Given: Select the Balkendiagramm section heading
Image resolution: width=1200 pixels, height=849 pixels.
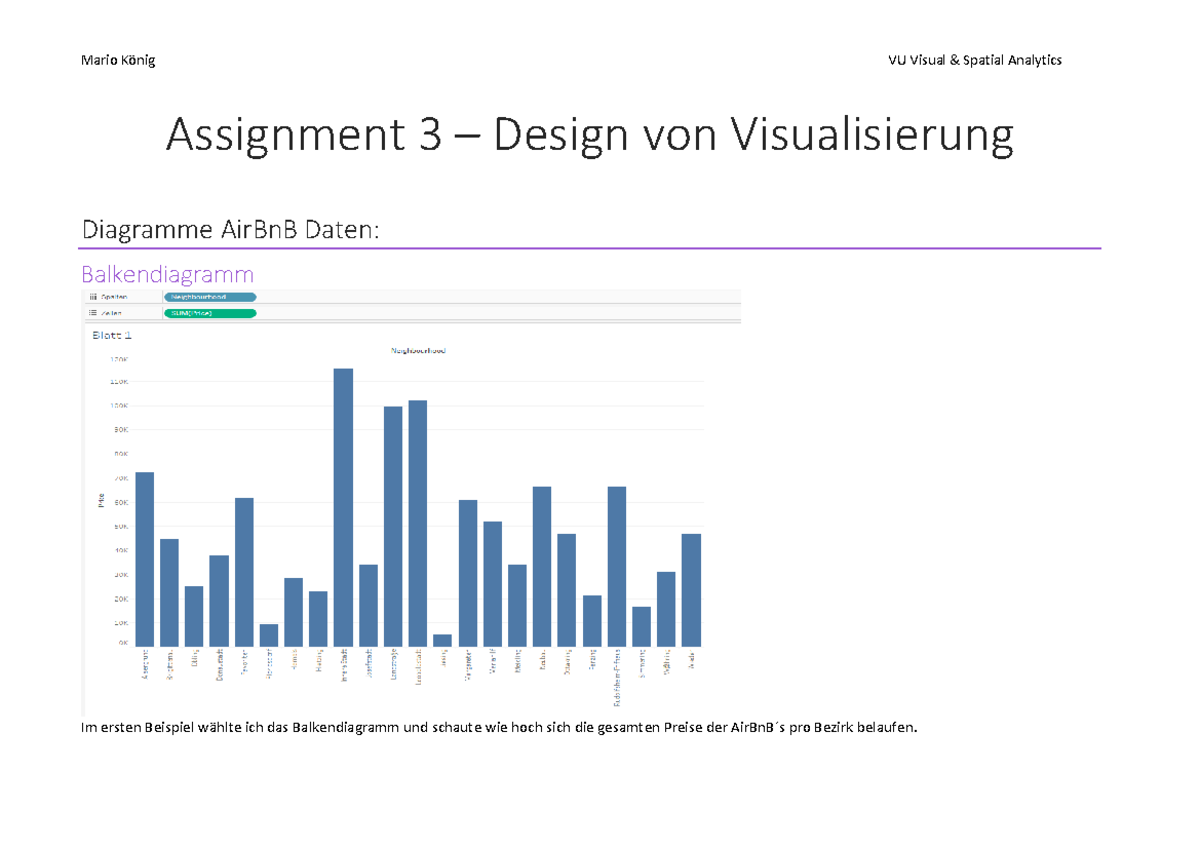Looking at the screenshot, I should pyautogui.click(x=168, y=274).
